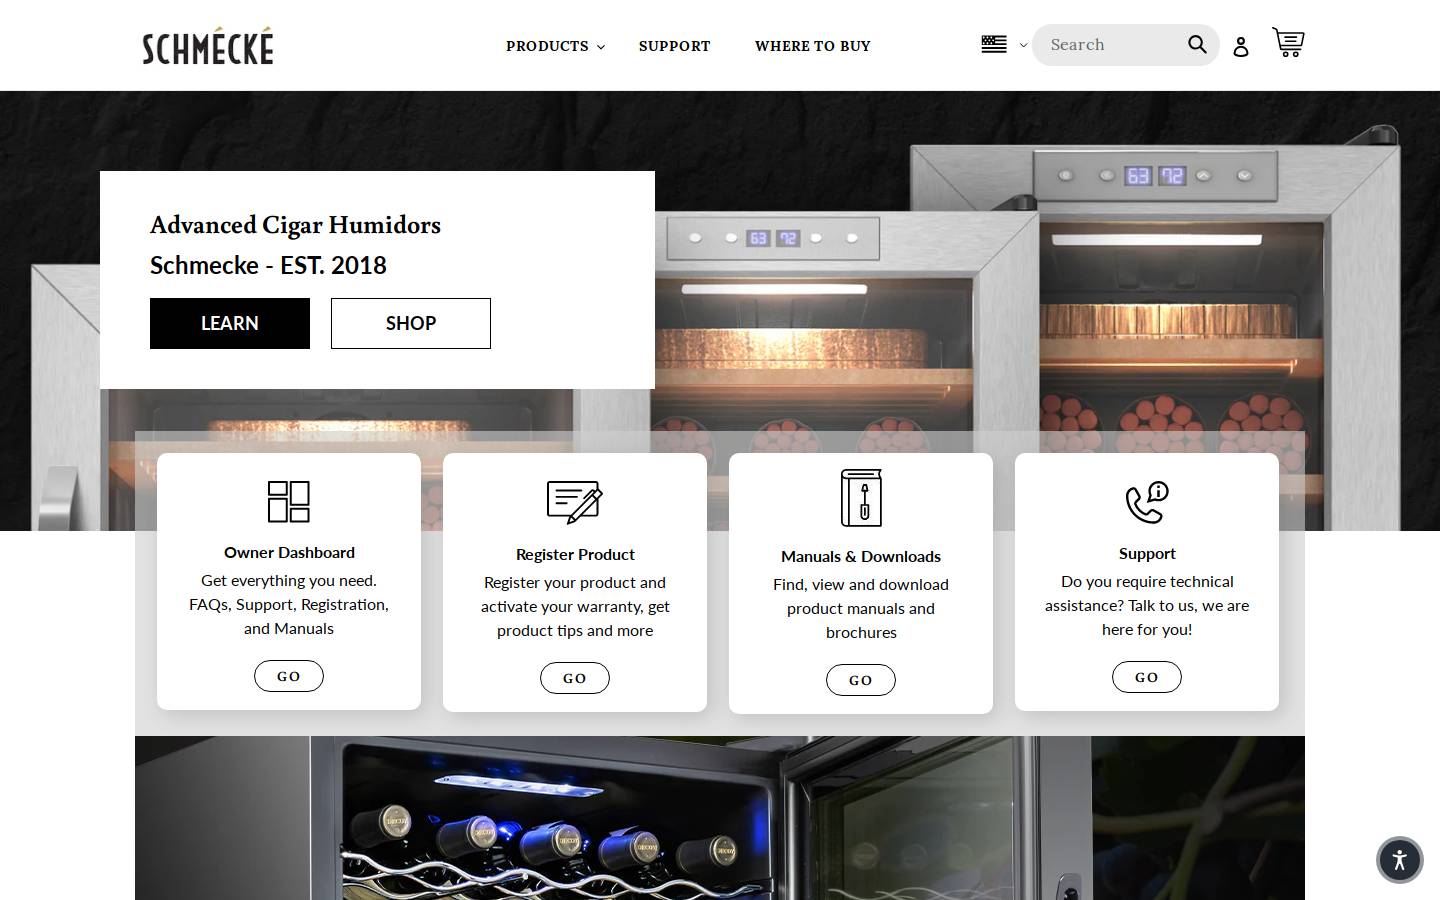Open the Schmecke logo home link
This screenshot has height=900, width=1440.
[208, 46]
